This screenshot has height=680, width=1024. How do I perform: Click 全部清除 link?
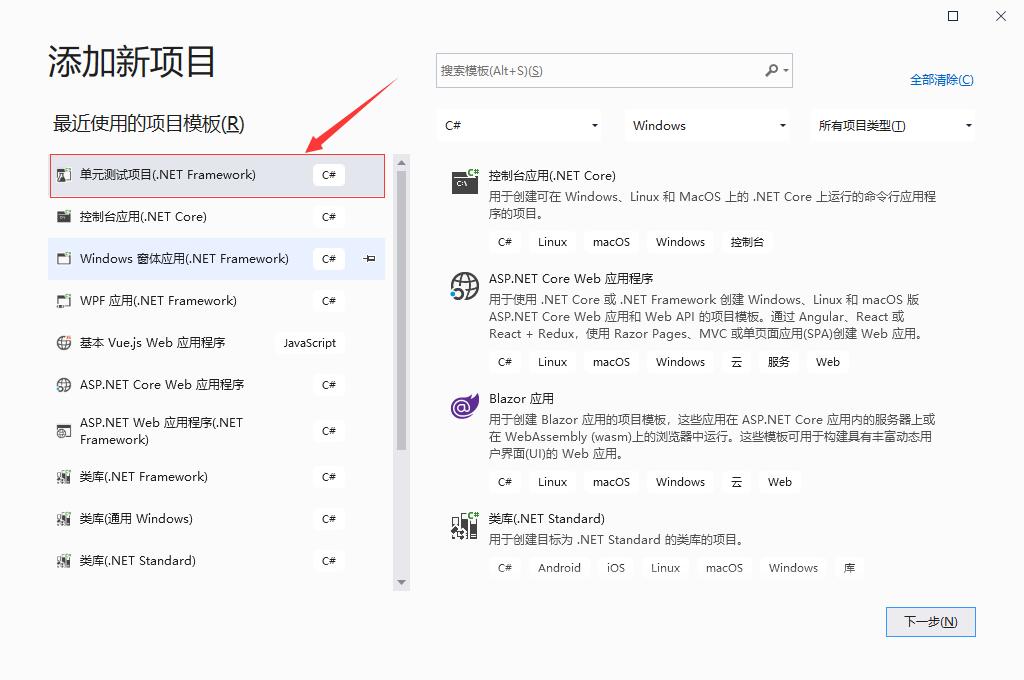coord(941,80)
